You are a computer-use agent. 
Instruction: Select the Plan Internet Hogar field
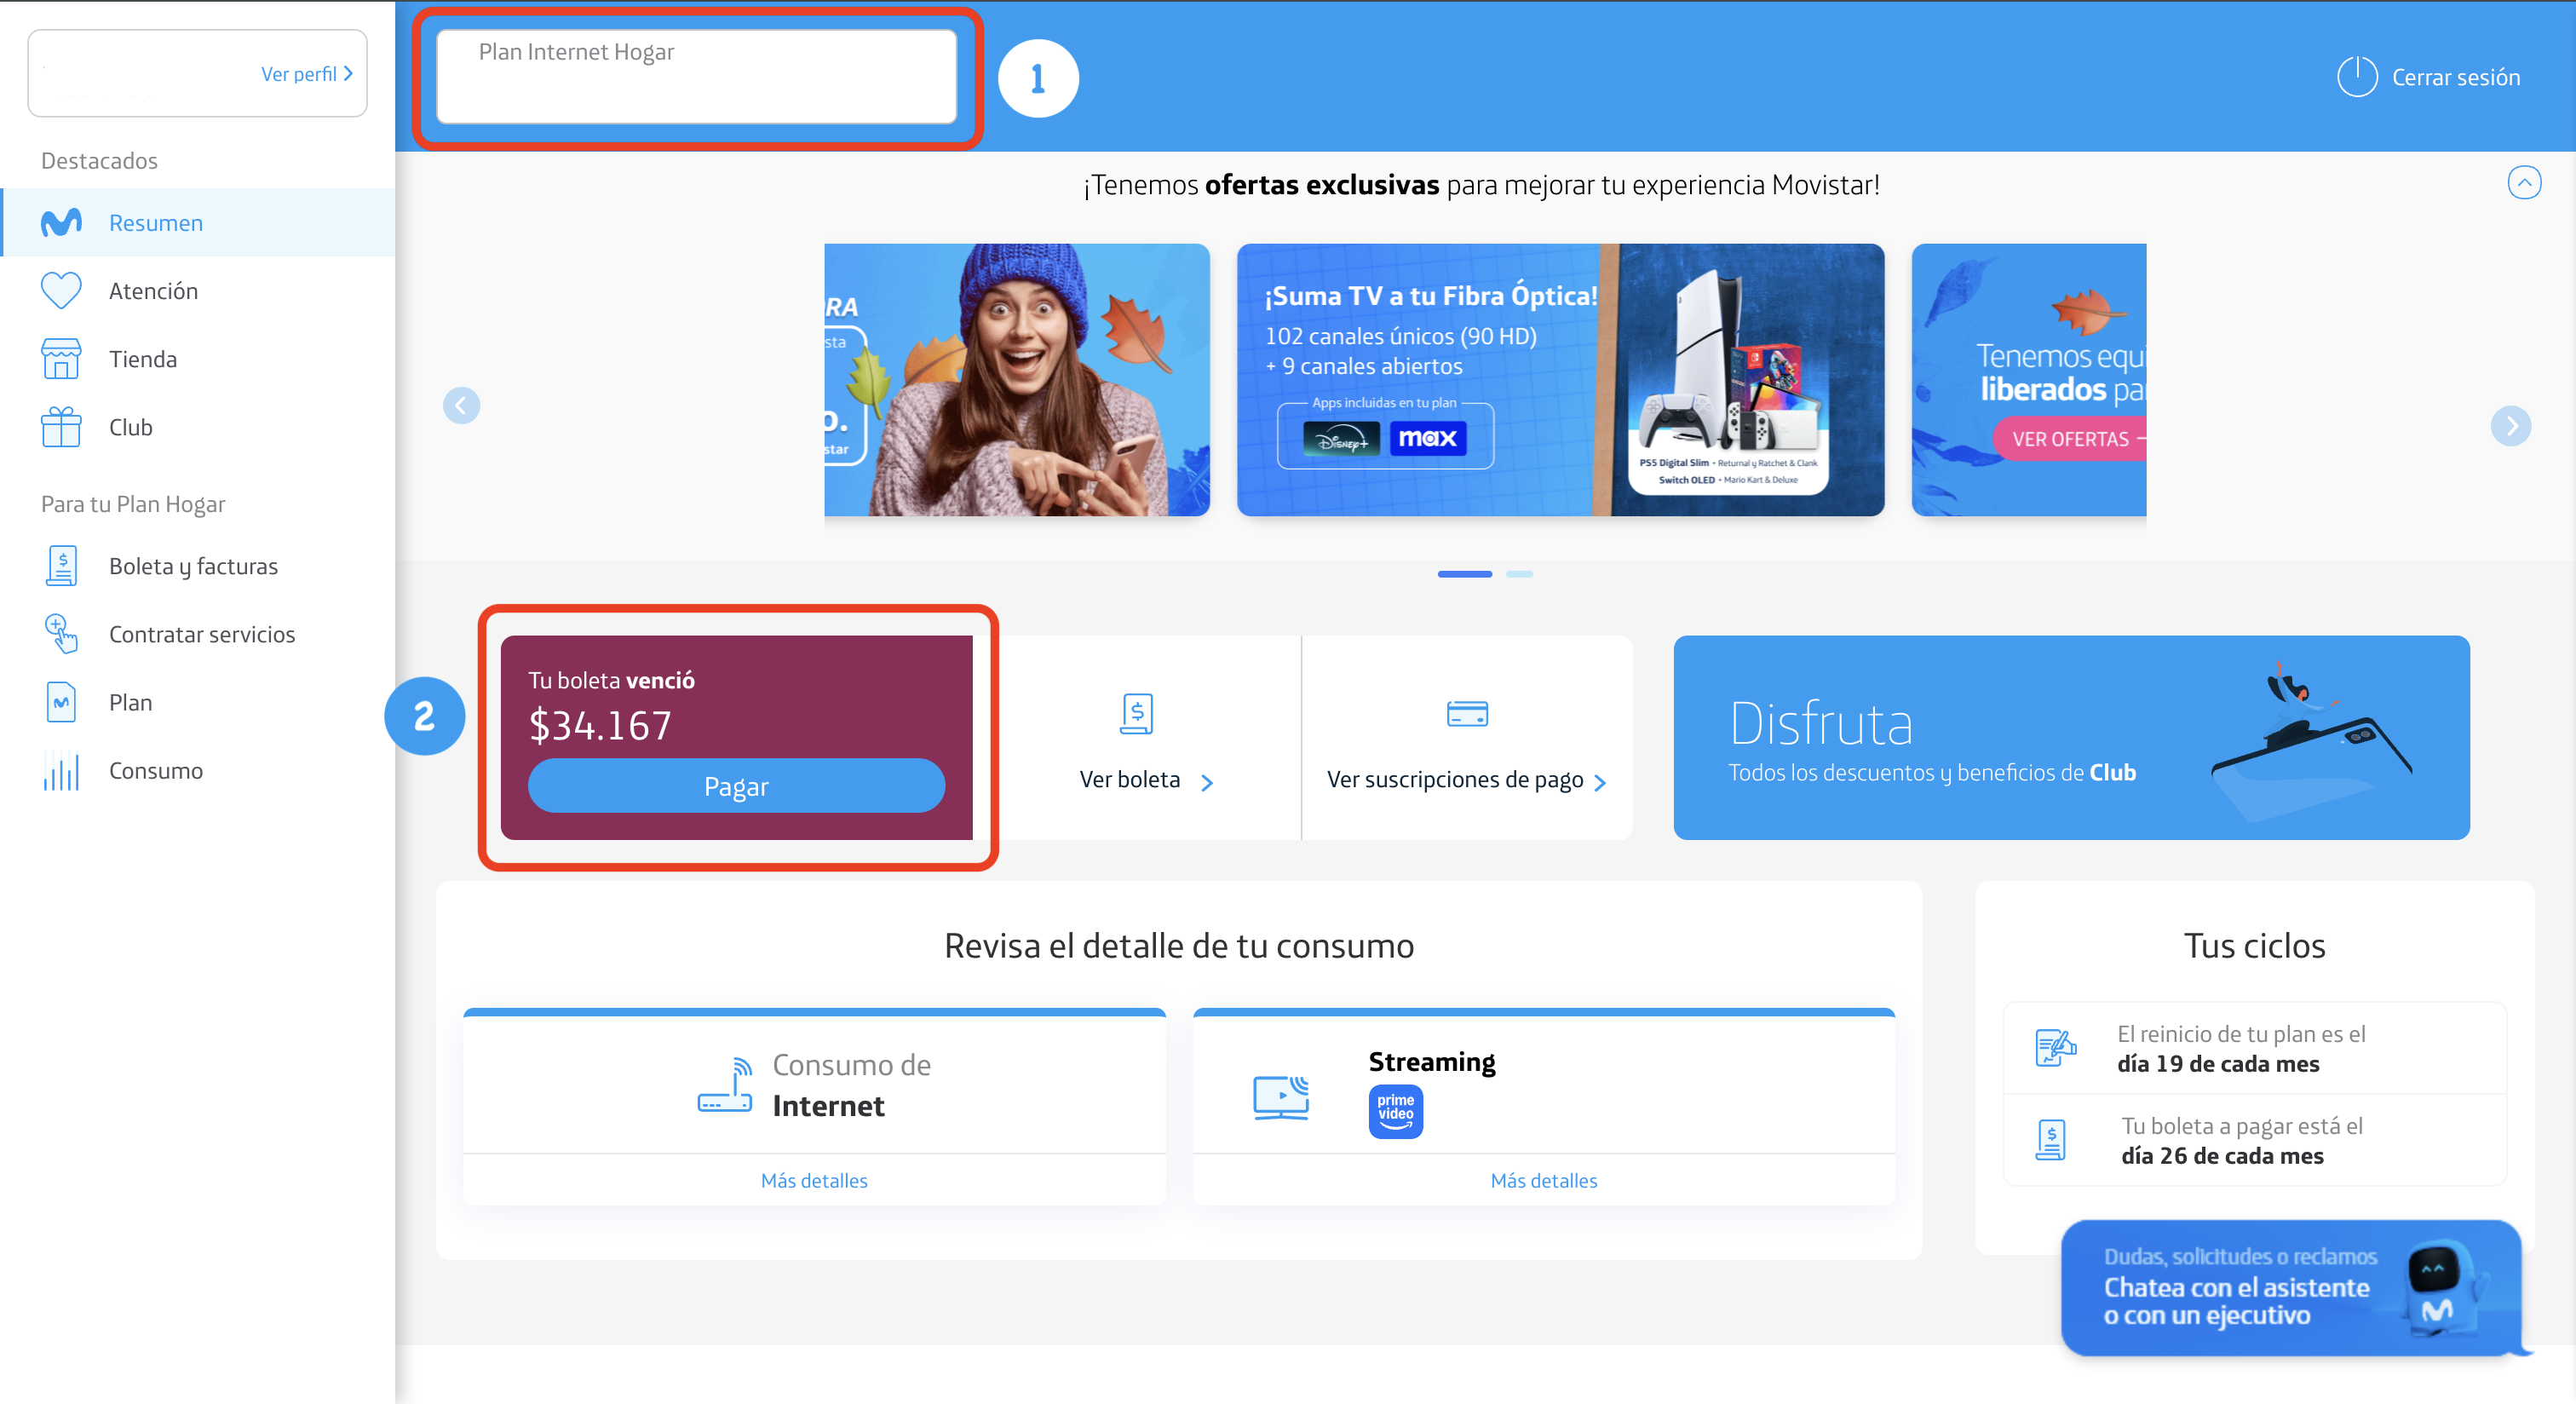(x=697, y=76)
